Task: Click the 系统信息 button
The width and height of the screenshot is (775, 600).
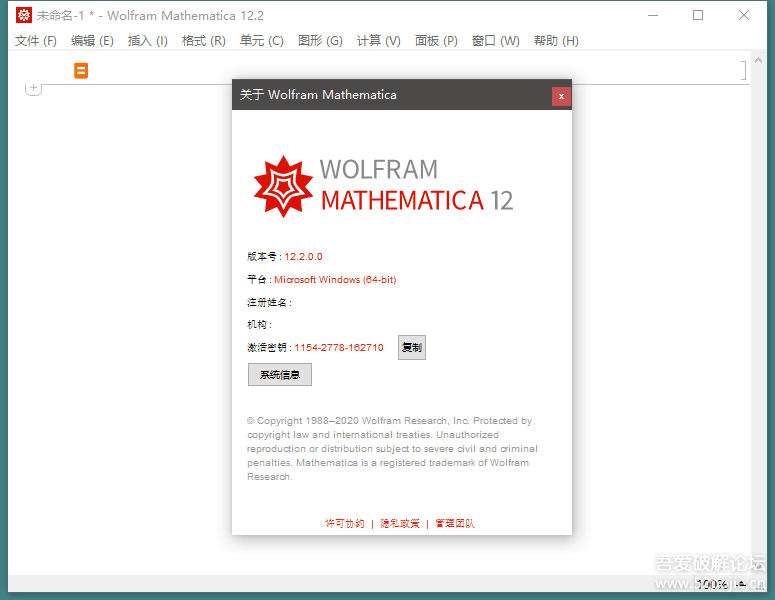Action: [x=280, y=375]
